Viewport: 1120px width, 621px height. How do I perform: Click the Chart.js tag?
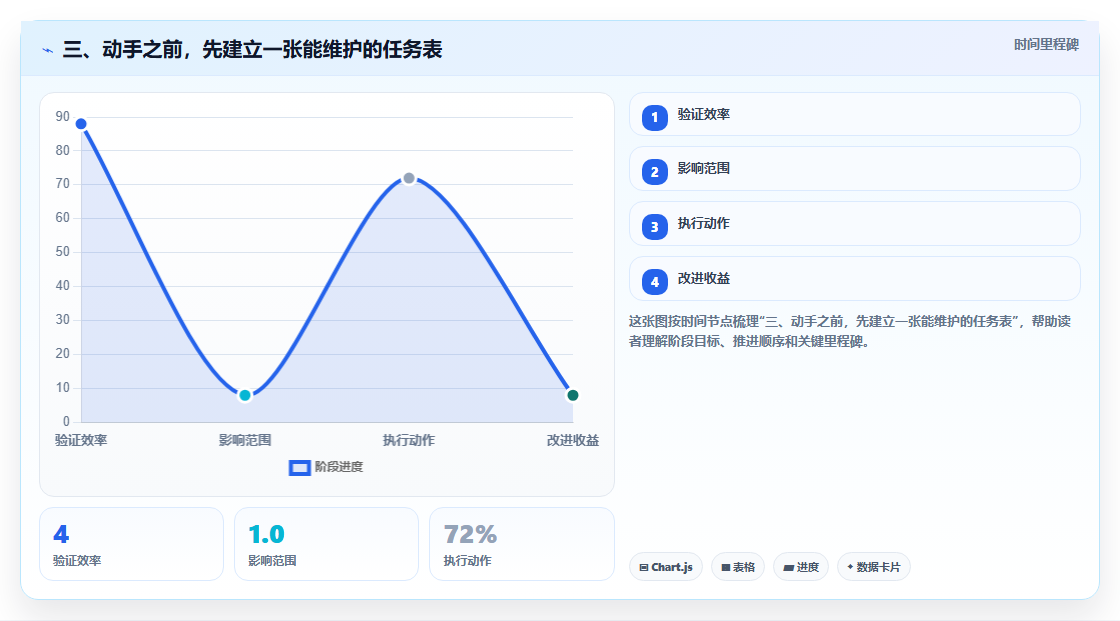pos(666,567)
